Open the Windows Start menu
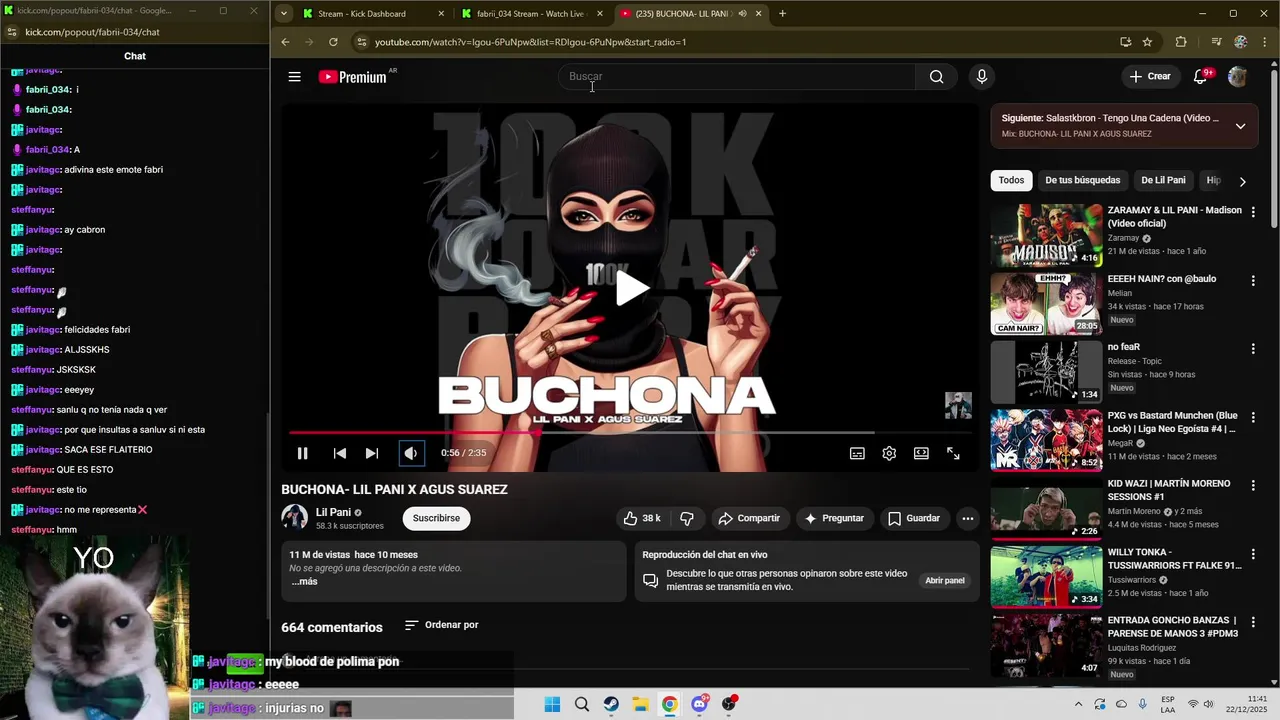 (x=552, y=704)
